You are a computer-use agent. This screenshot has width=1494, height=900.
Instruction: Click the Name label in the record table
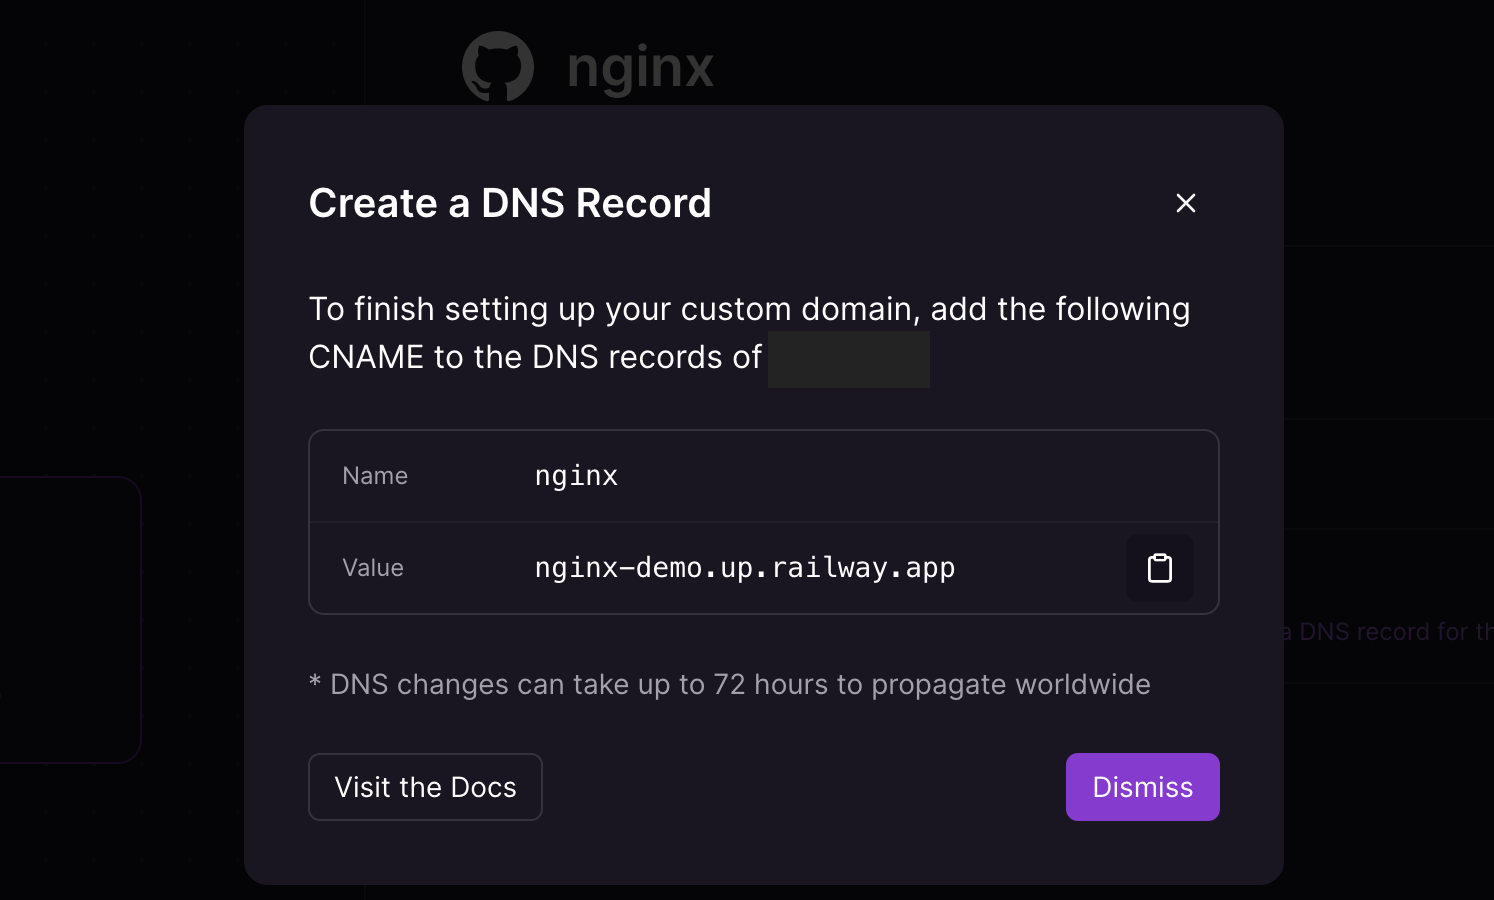375,475
